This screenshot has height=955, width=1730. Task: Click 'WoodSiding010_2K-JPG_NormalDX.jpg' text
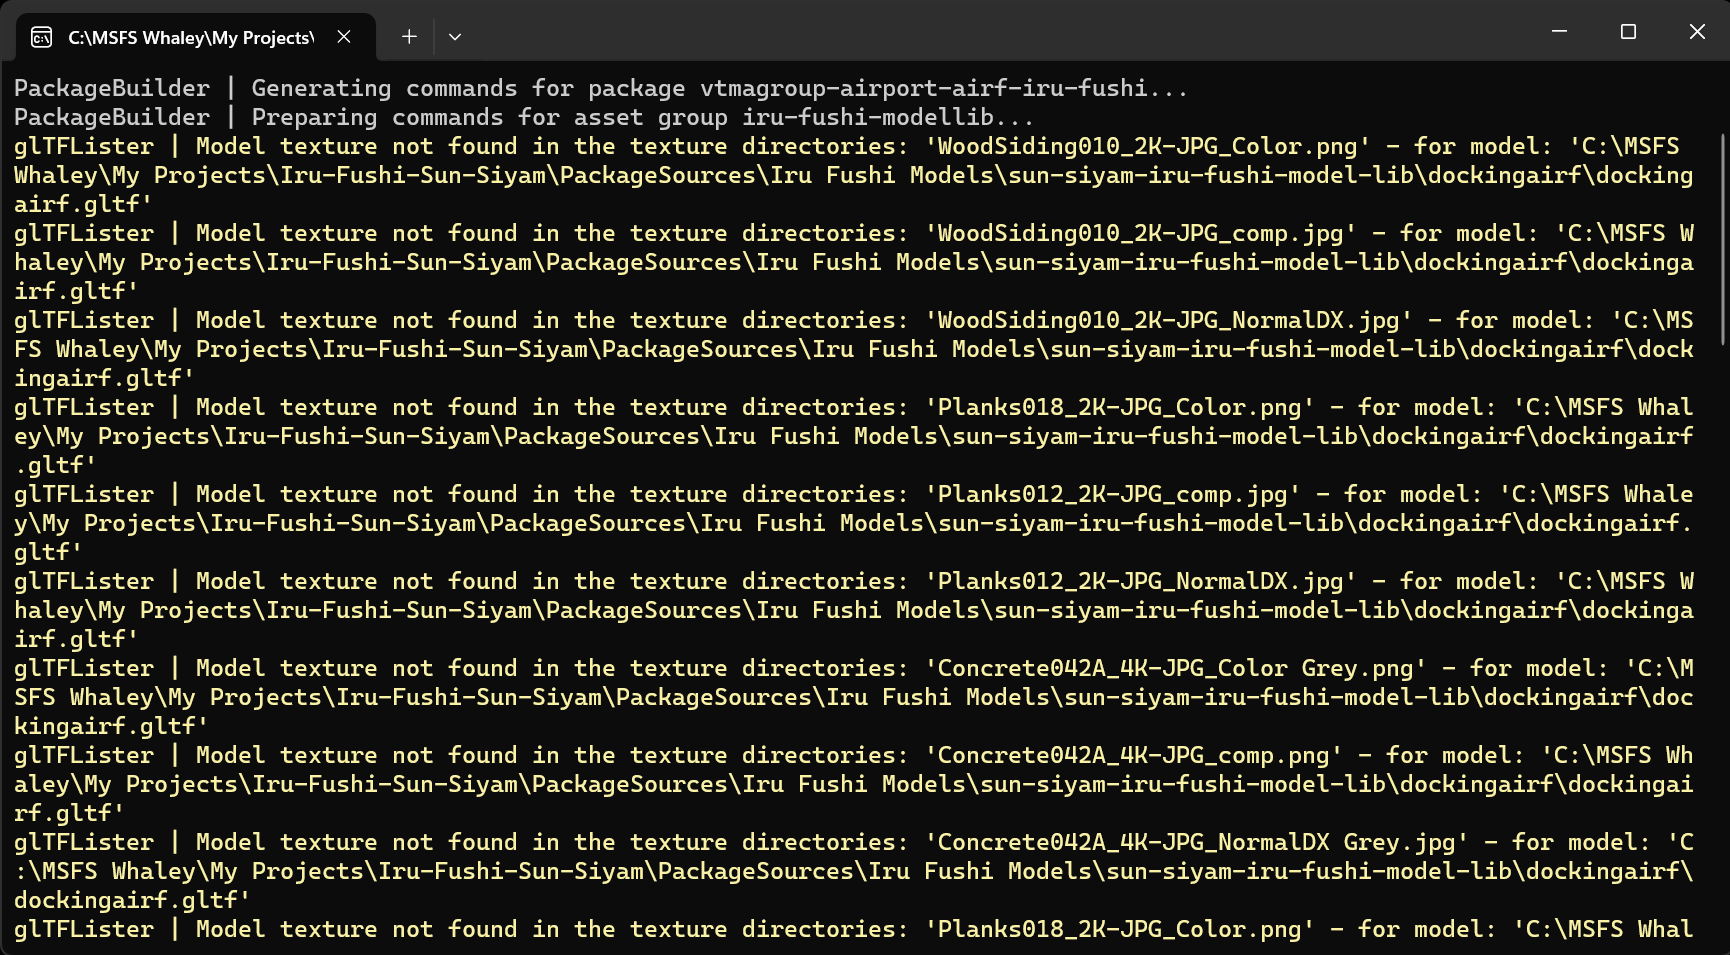click(1169, 320)
